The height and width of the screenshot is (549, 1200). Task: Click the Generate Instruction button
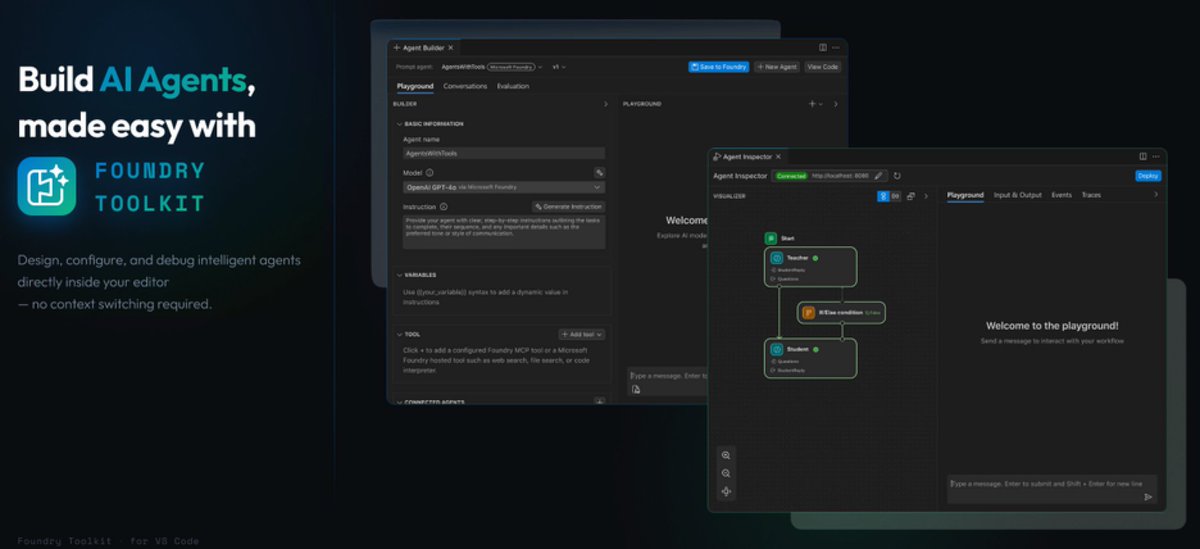pyautogui.click(x=567, y=206)
